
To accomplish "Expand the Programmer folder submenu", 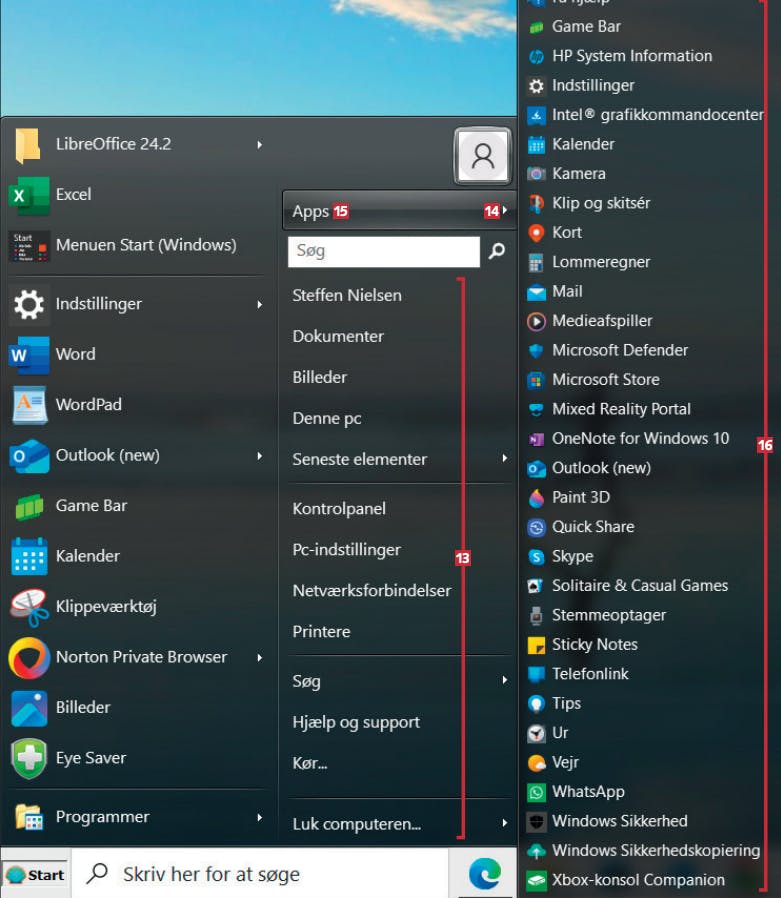I will coord(259,817).
